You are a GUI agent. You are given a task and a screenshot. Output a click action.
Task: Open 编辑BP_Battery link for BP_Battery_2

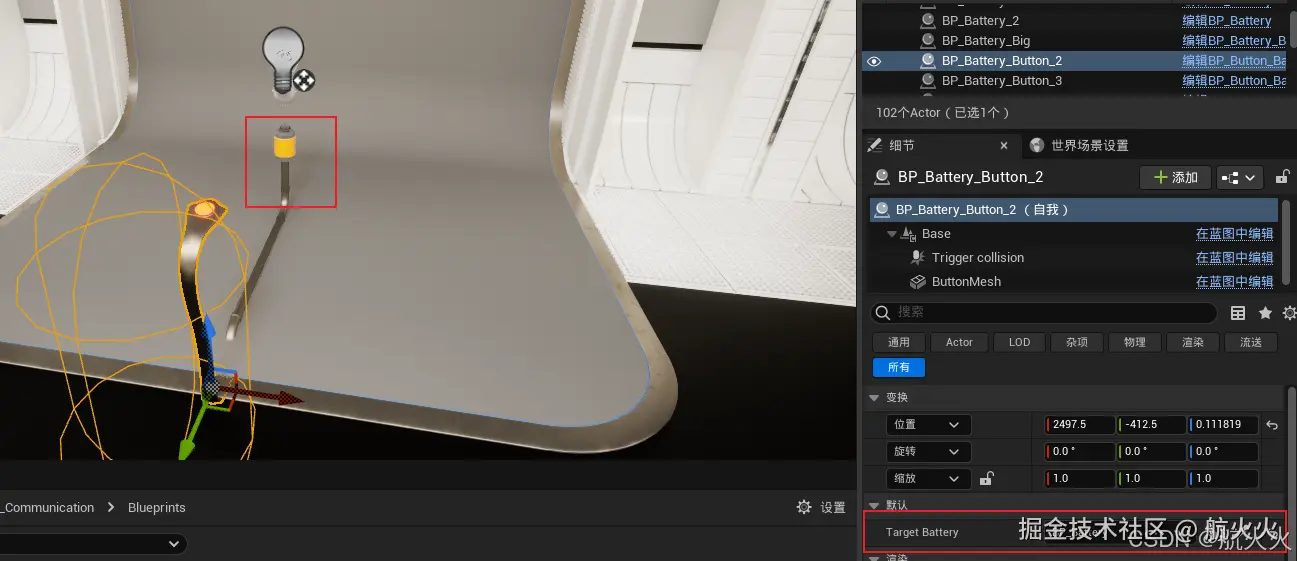(x=1227, y=20)
